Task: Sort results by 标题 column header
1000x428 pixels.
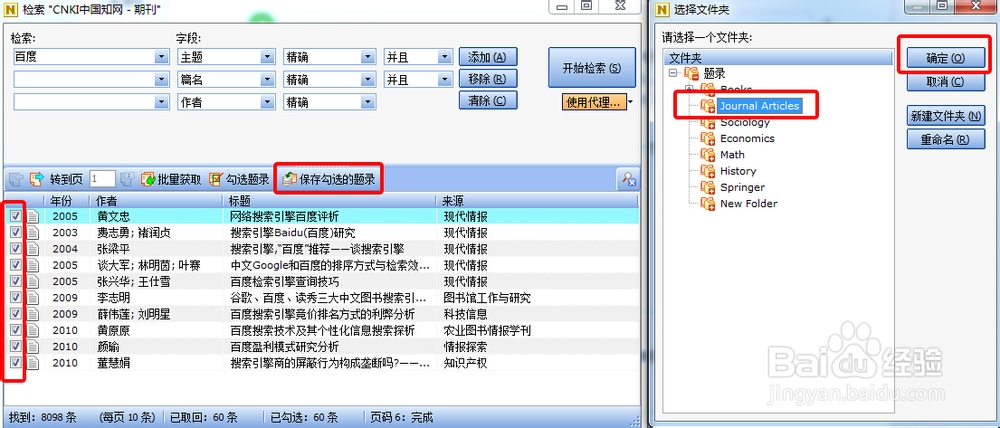Action: 330,200
